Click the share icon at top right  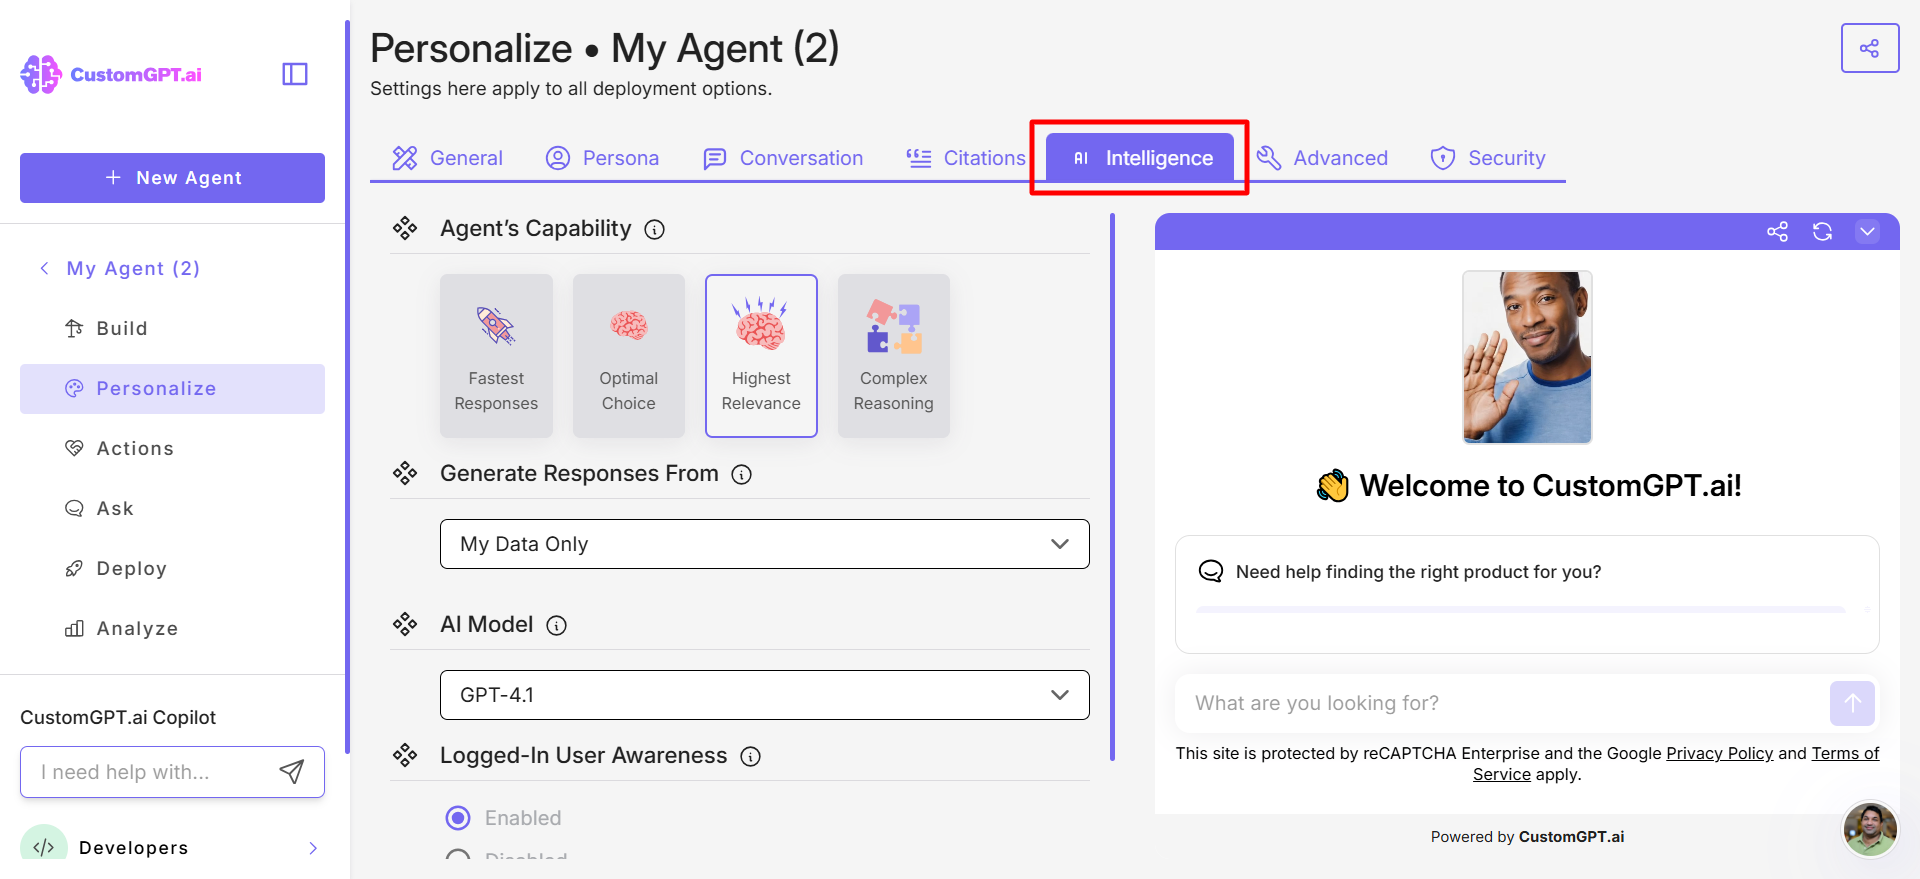[x=1869, y=48]
